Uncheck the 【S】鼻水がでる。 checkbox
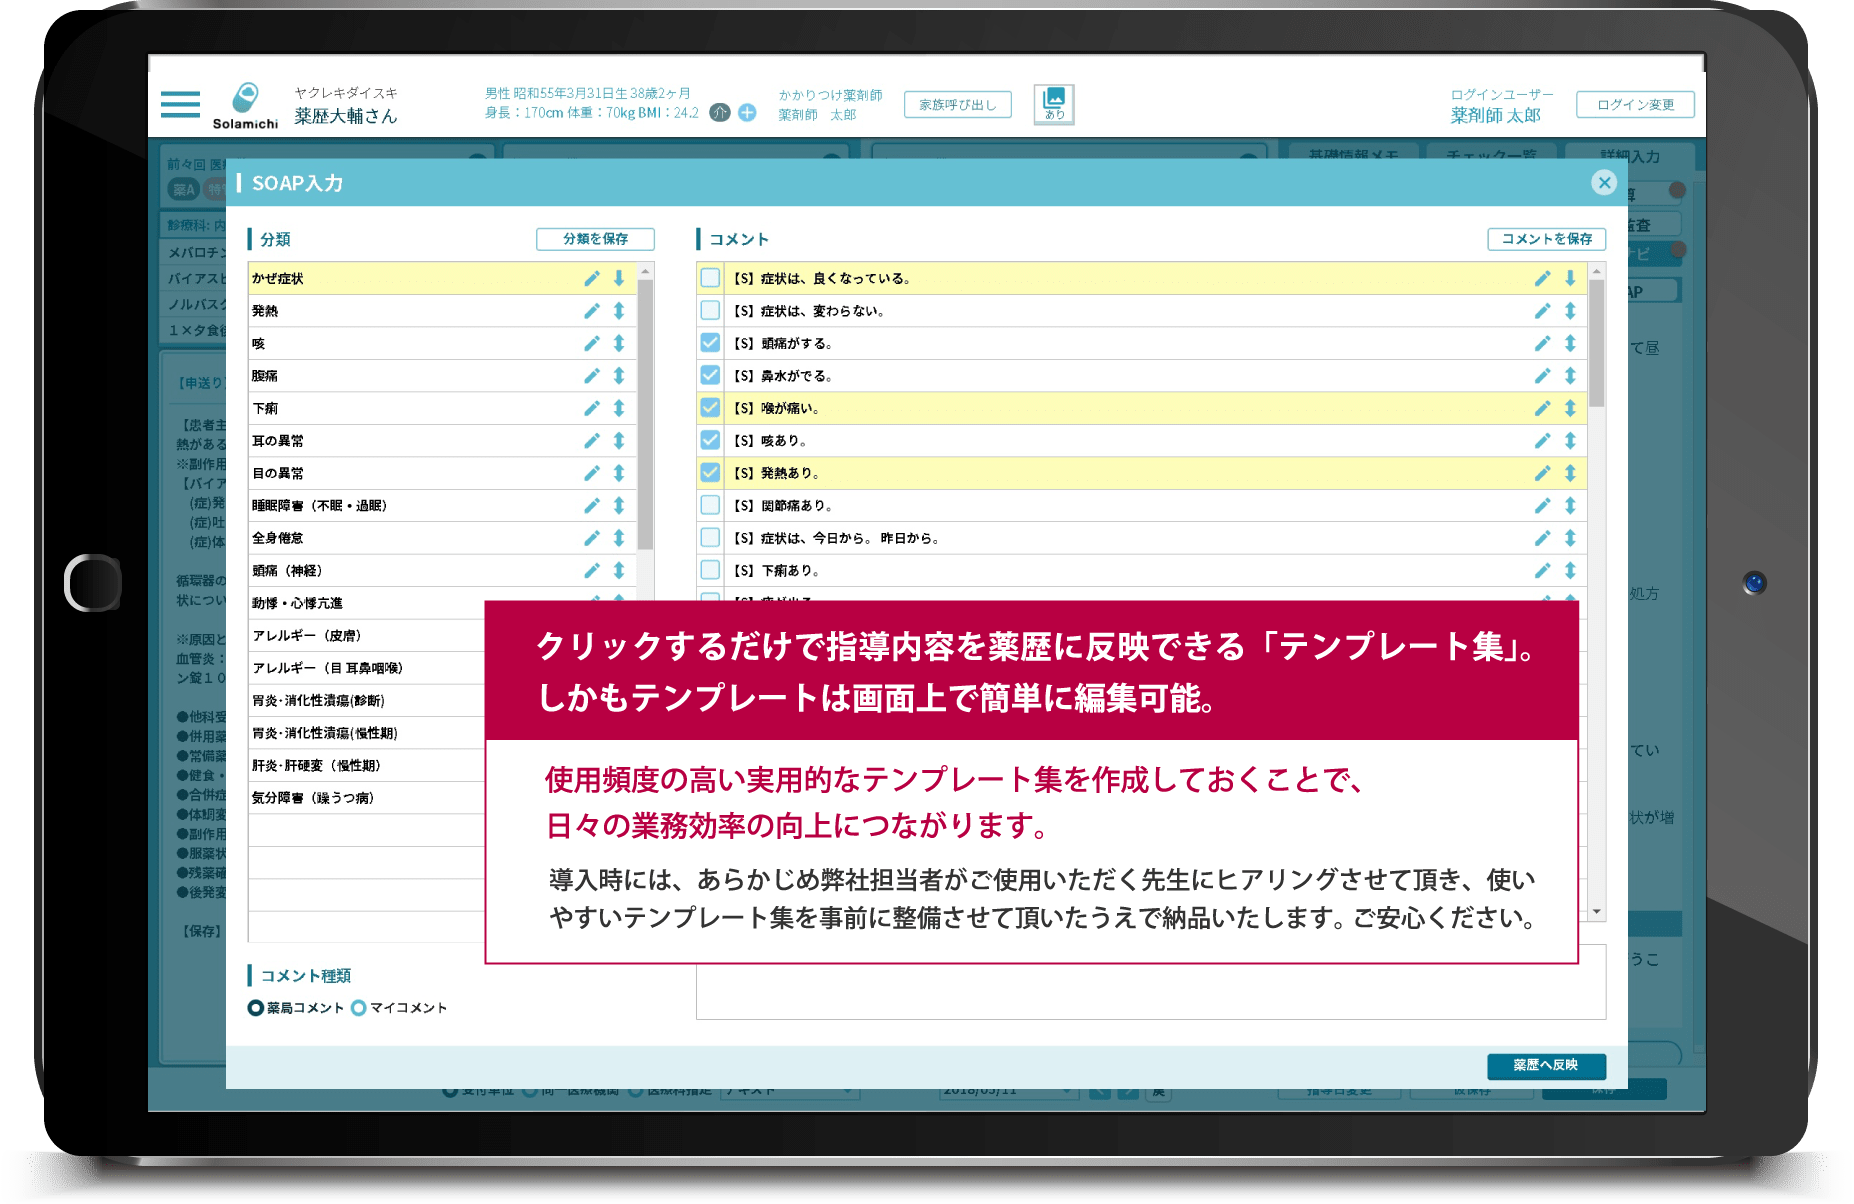 710,375
